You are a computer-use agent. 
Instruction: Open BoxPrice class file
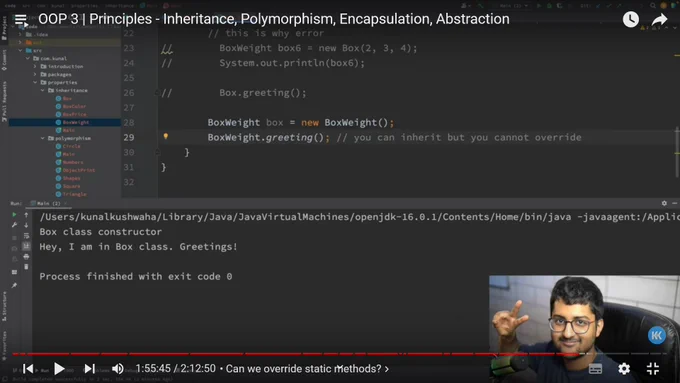pos(71,114)
